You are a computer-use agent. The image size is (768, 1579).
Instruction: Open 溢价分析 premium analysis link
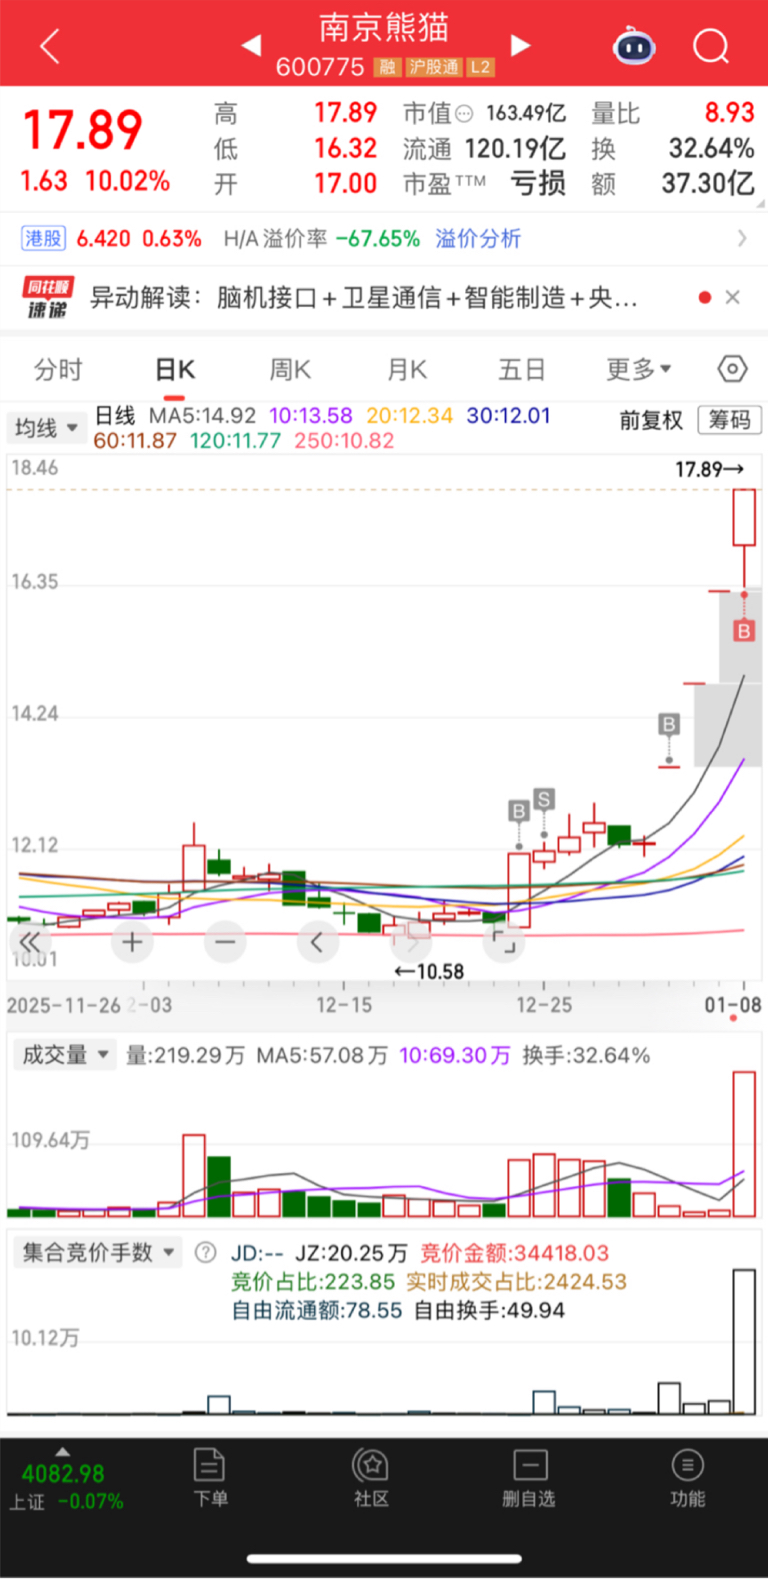[x=478, y=238]
